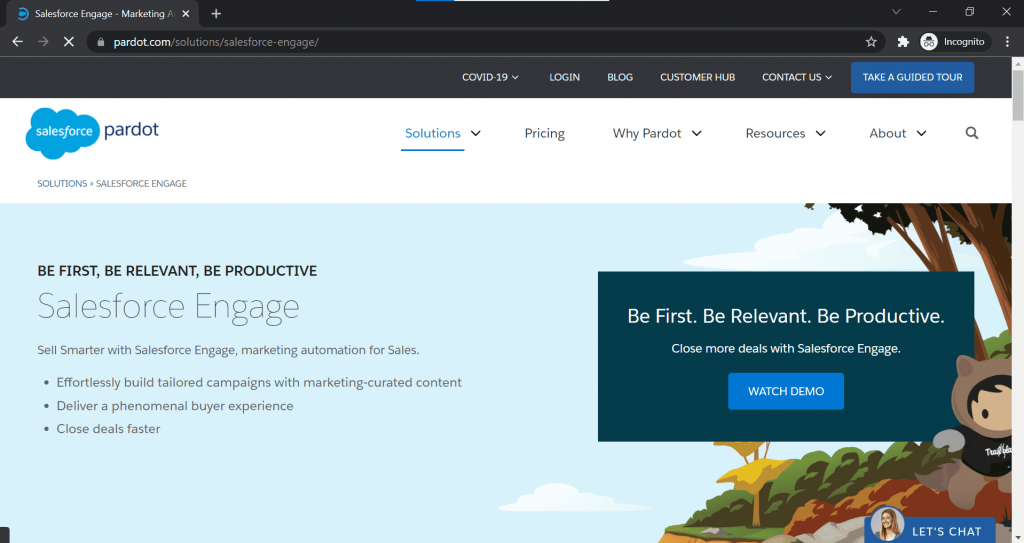The image size is (1024, 543).
Task: Open Chrome three-dot menu
Action: (x=1008, y=42)
